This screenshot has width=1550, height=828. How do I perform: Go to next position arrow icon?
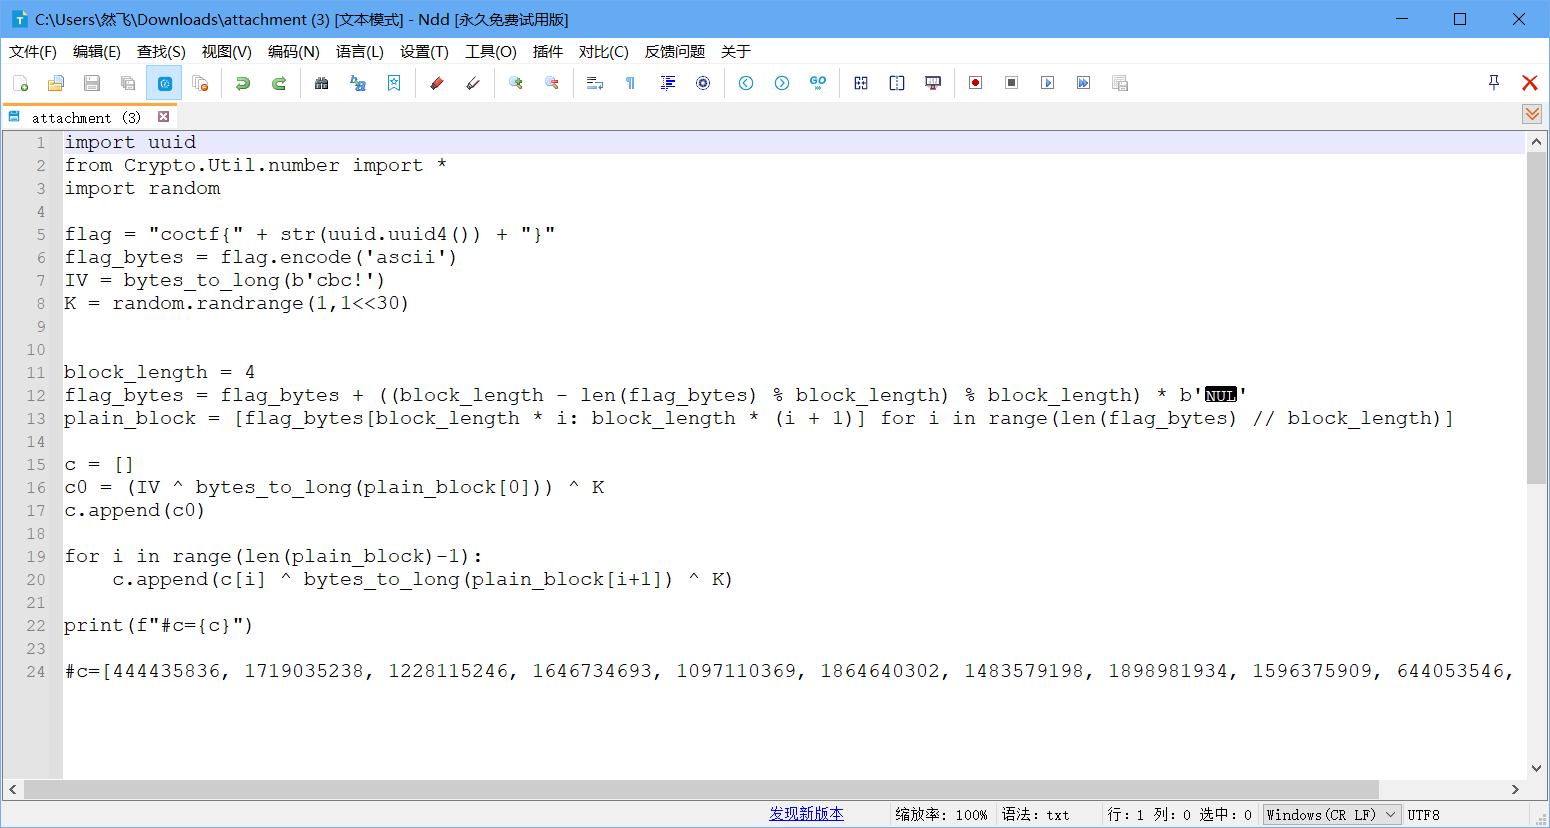pos(782,83)
